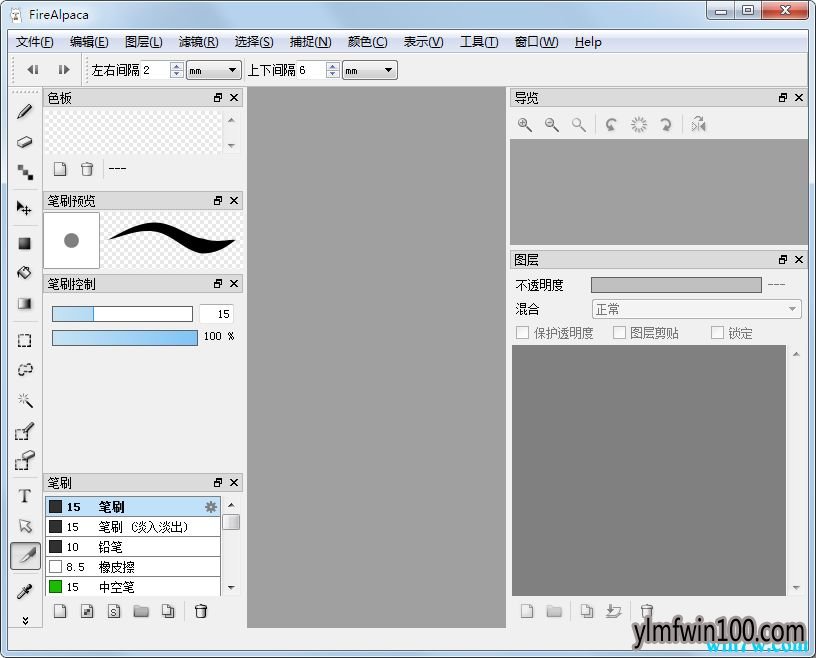The width and height of the screenshot is (816, 658).
Task: Increase 左右间隔 value with stepper
Action: point(177,66)
